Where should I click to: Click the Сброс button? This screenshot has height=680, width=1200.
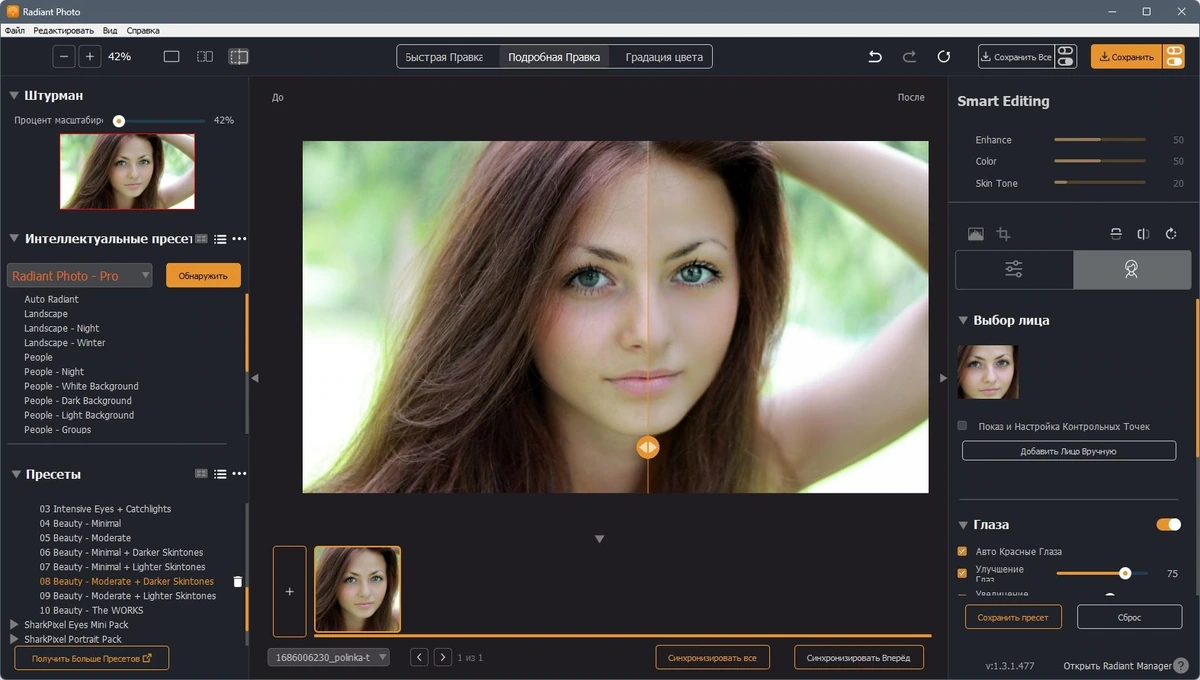pos(1129,617)
